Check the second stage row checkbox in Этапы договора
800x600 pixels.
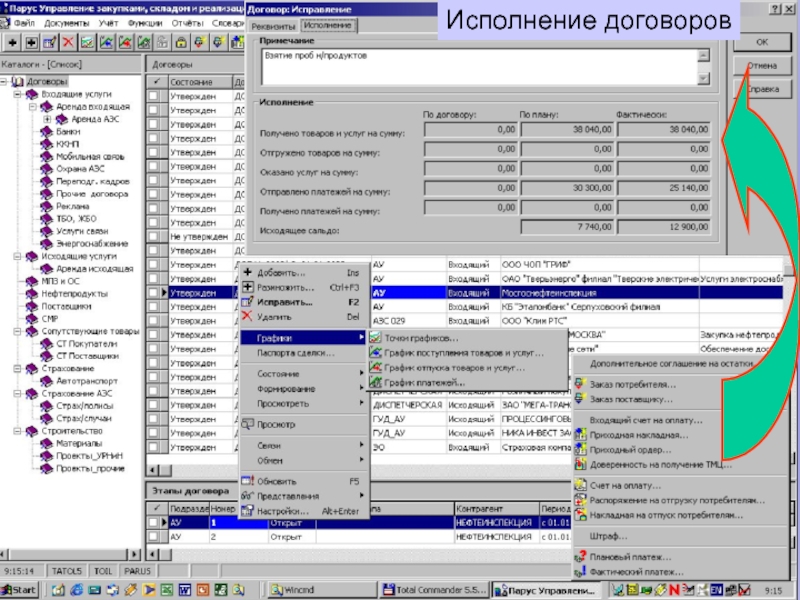coord(154,537)
